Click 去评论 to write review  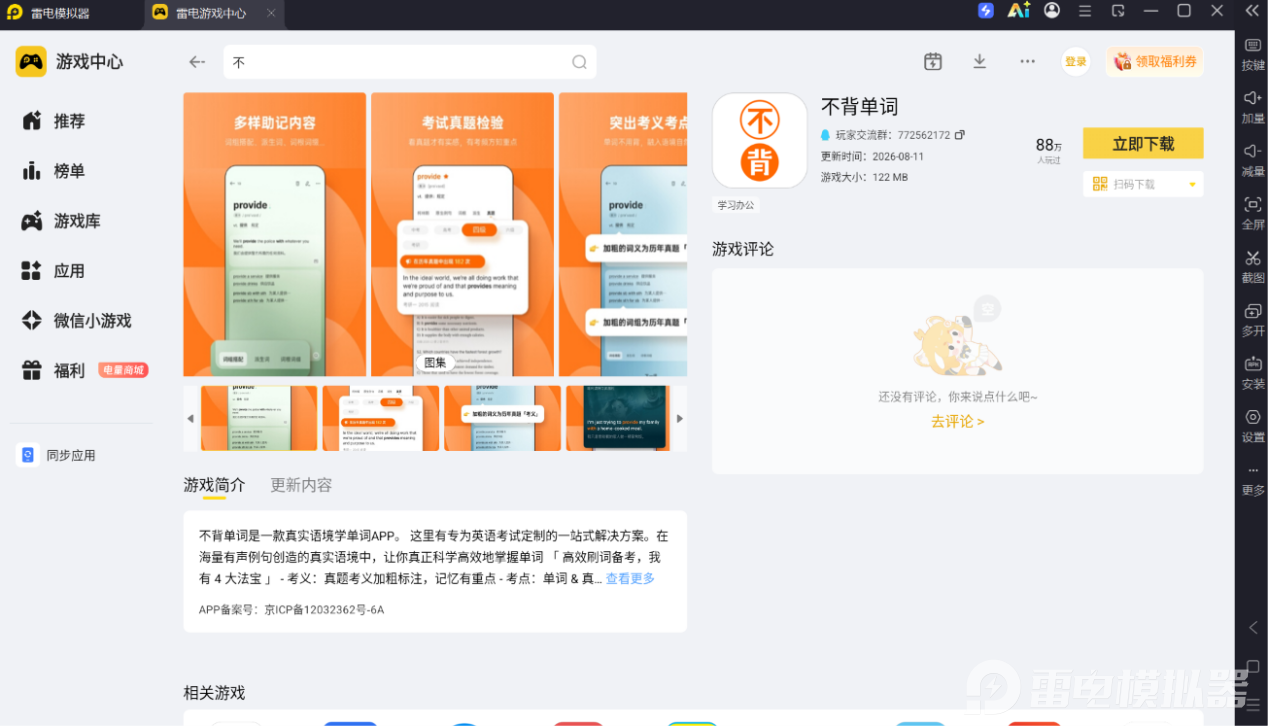(x=957, y=421)
